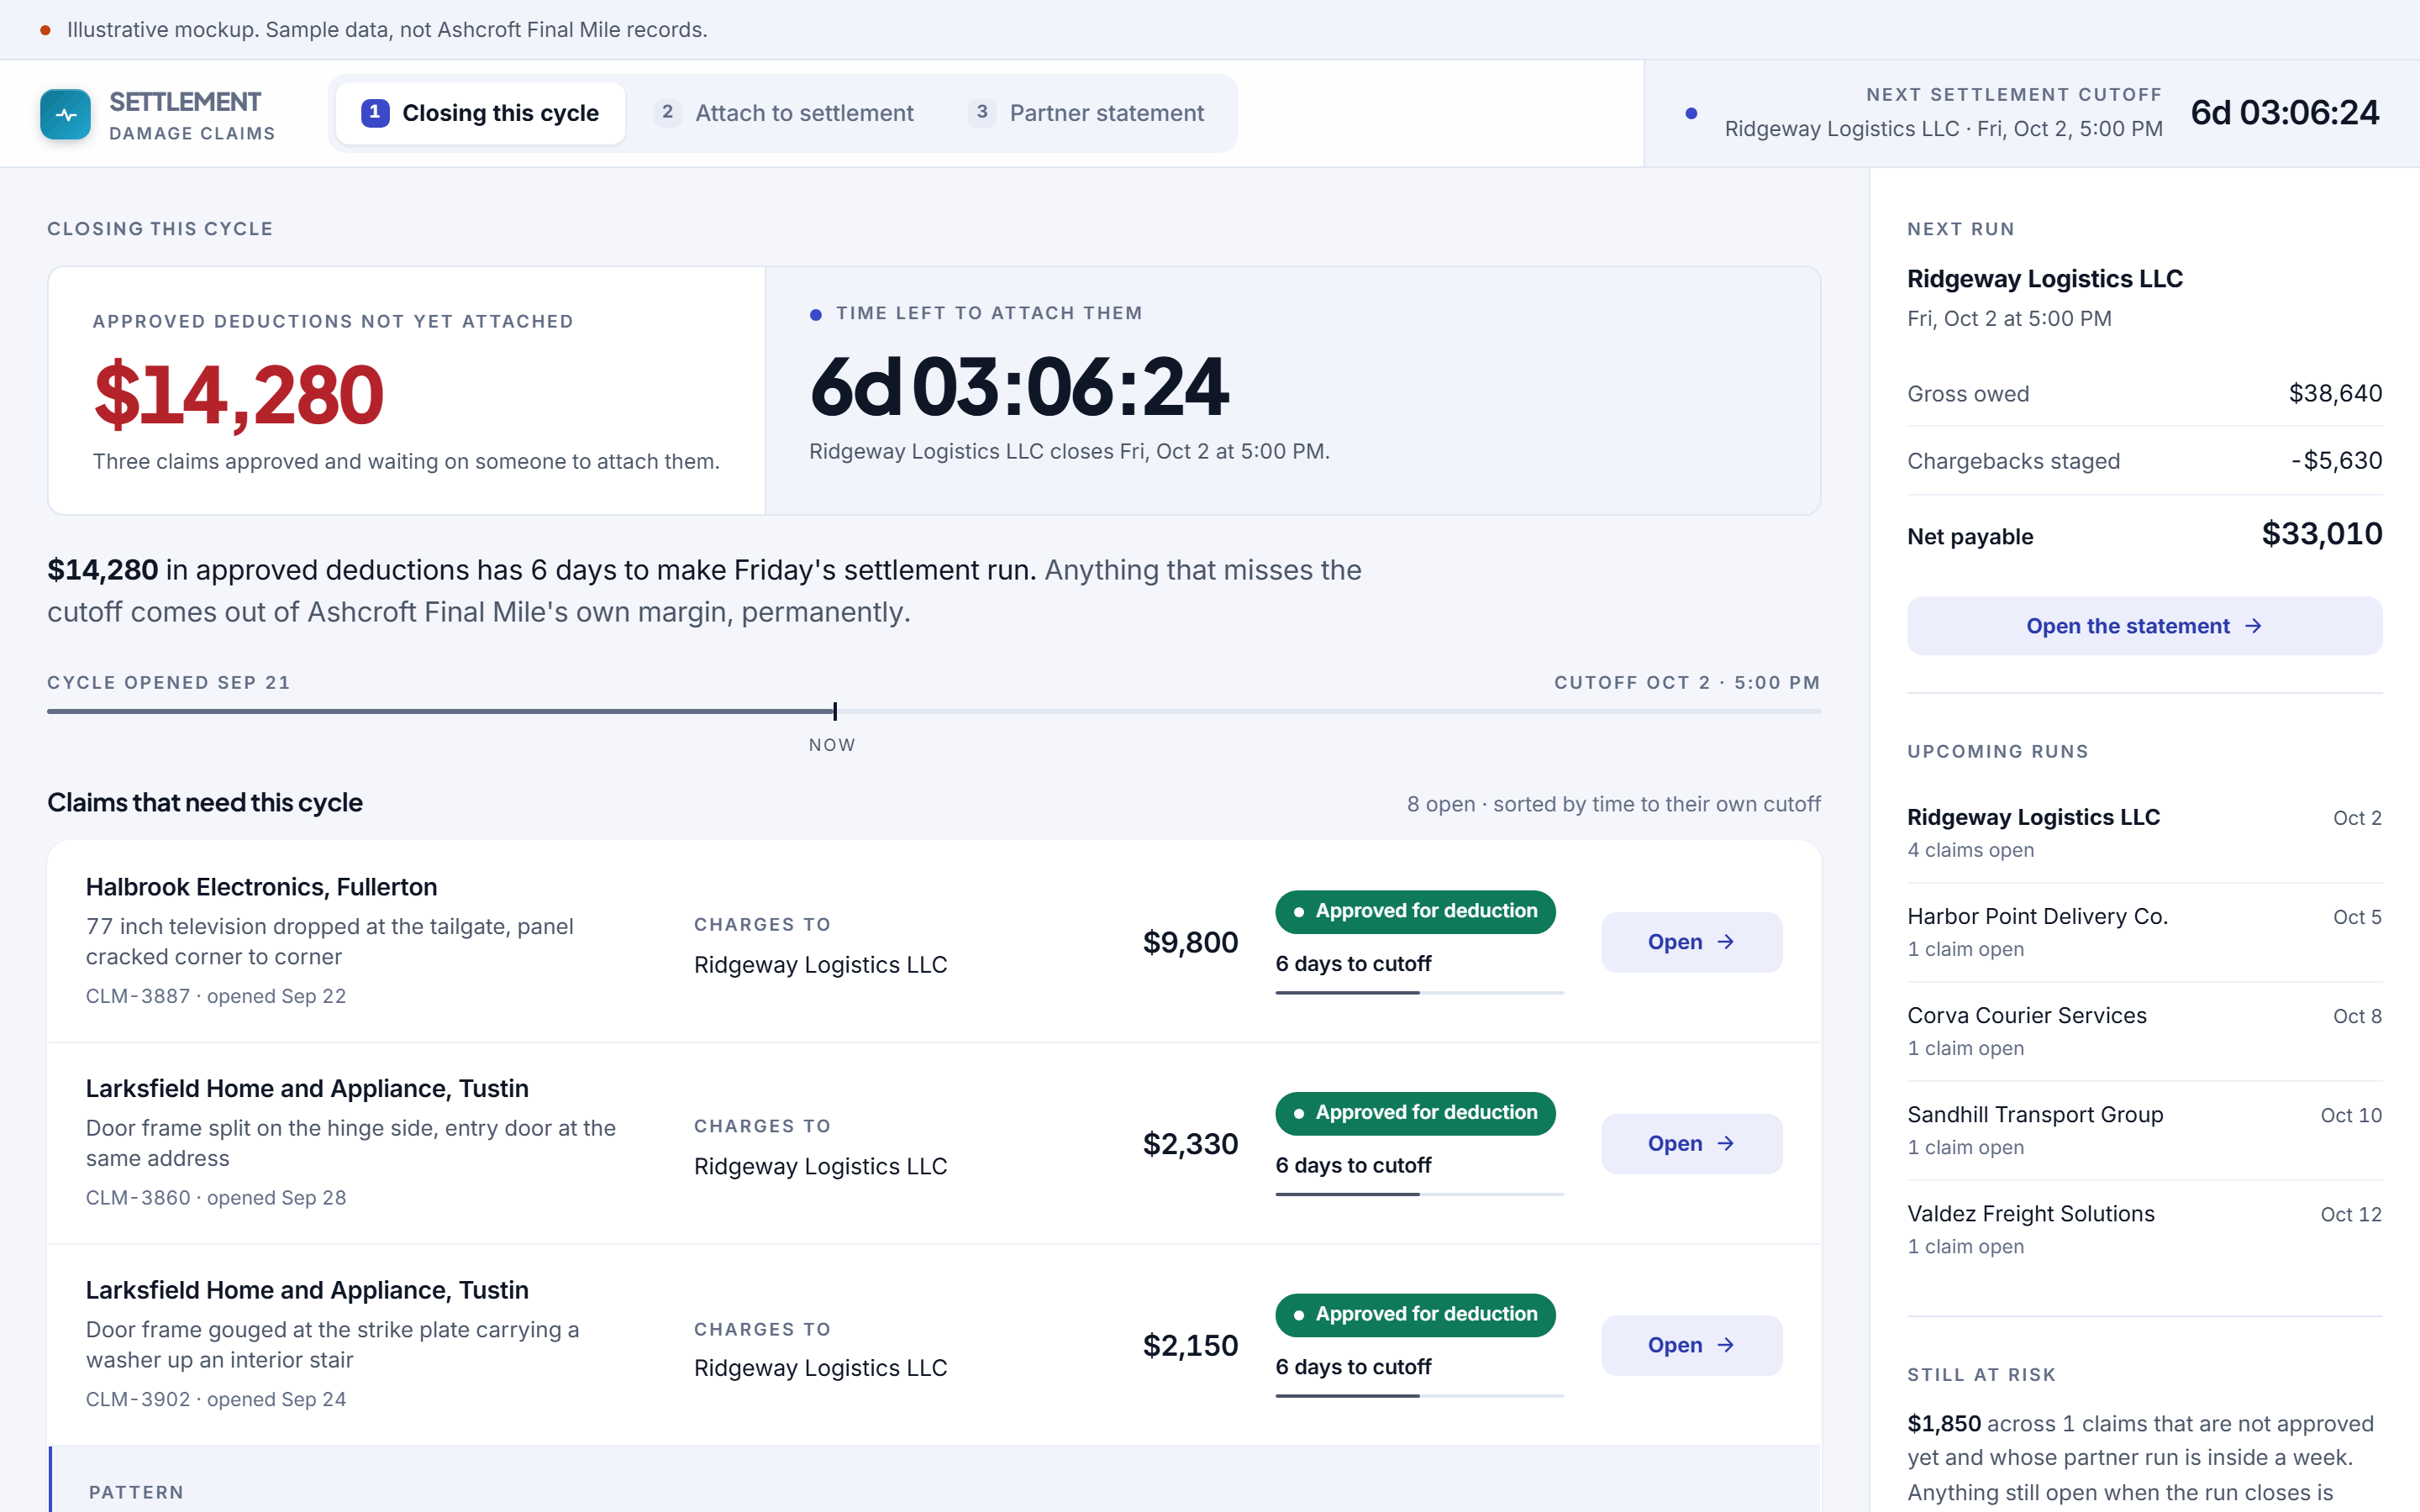The width and height of the screenshot is (2420, 1512).
Task: Click Approved for deduction badge on $2,330 claim
Action: [1415, 1113]
